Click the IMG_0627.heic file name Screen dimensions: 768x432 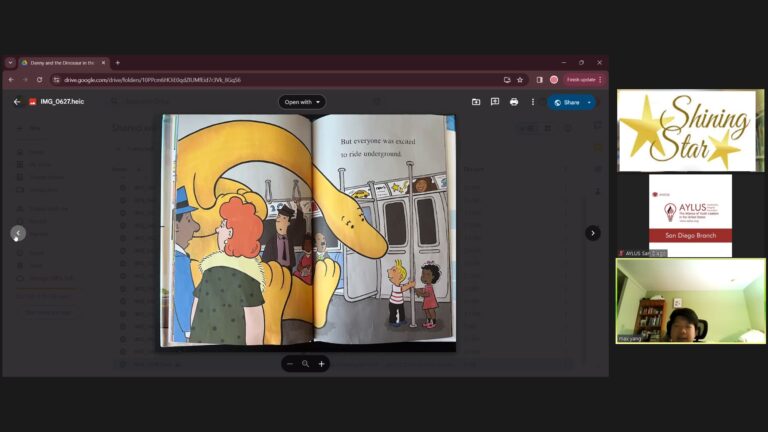(x=62, y=102)
